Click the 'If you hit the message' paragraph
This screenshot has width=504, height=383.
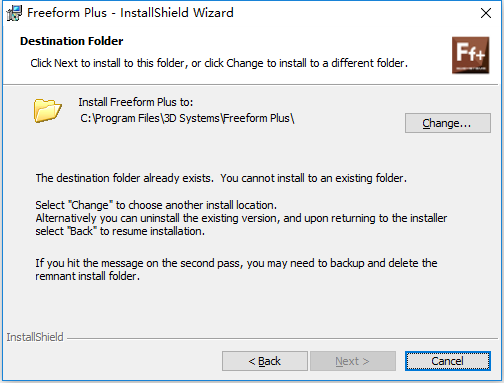pyautogui.click(x=236, y=269)
